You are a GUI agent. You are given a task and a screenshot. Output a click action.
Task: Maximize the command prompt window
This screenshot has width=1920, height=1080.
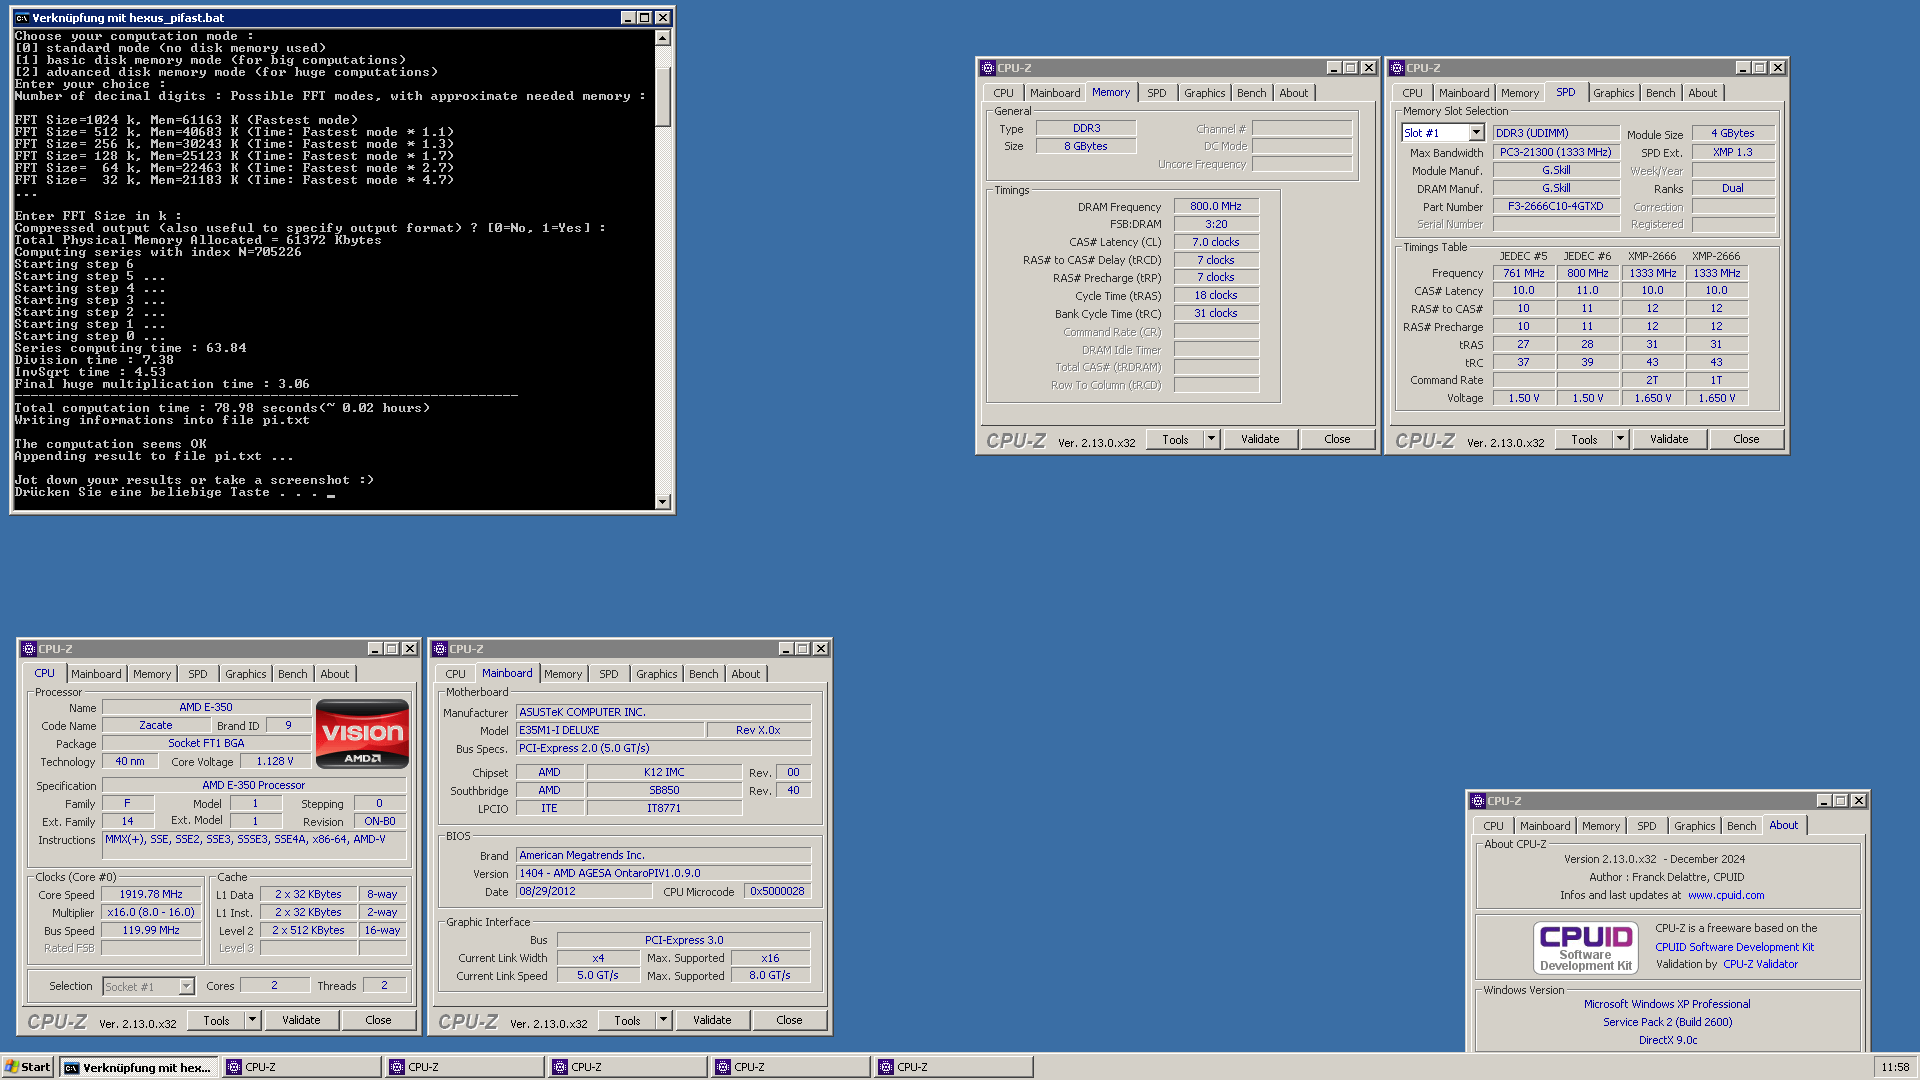pos(645,18)
